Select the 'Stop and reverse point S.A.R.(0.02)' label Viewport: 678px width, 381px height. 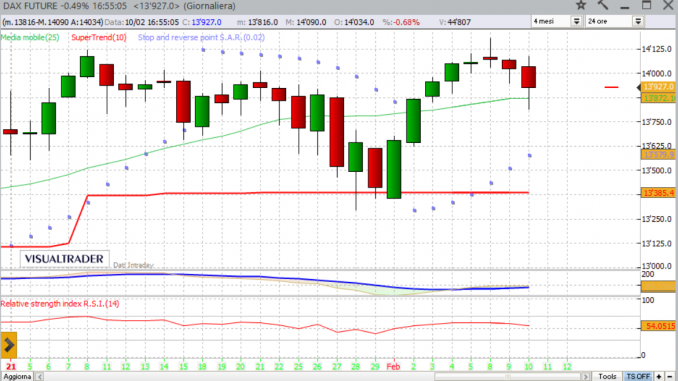point(201,38)
